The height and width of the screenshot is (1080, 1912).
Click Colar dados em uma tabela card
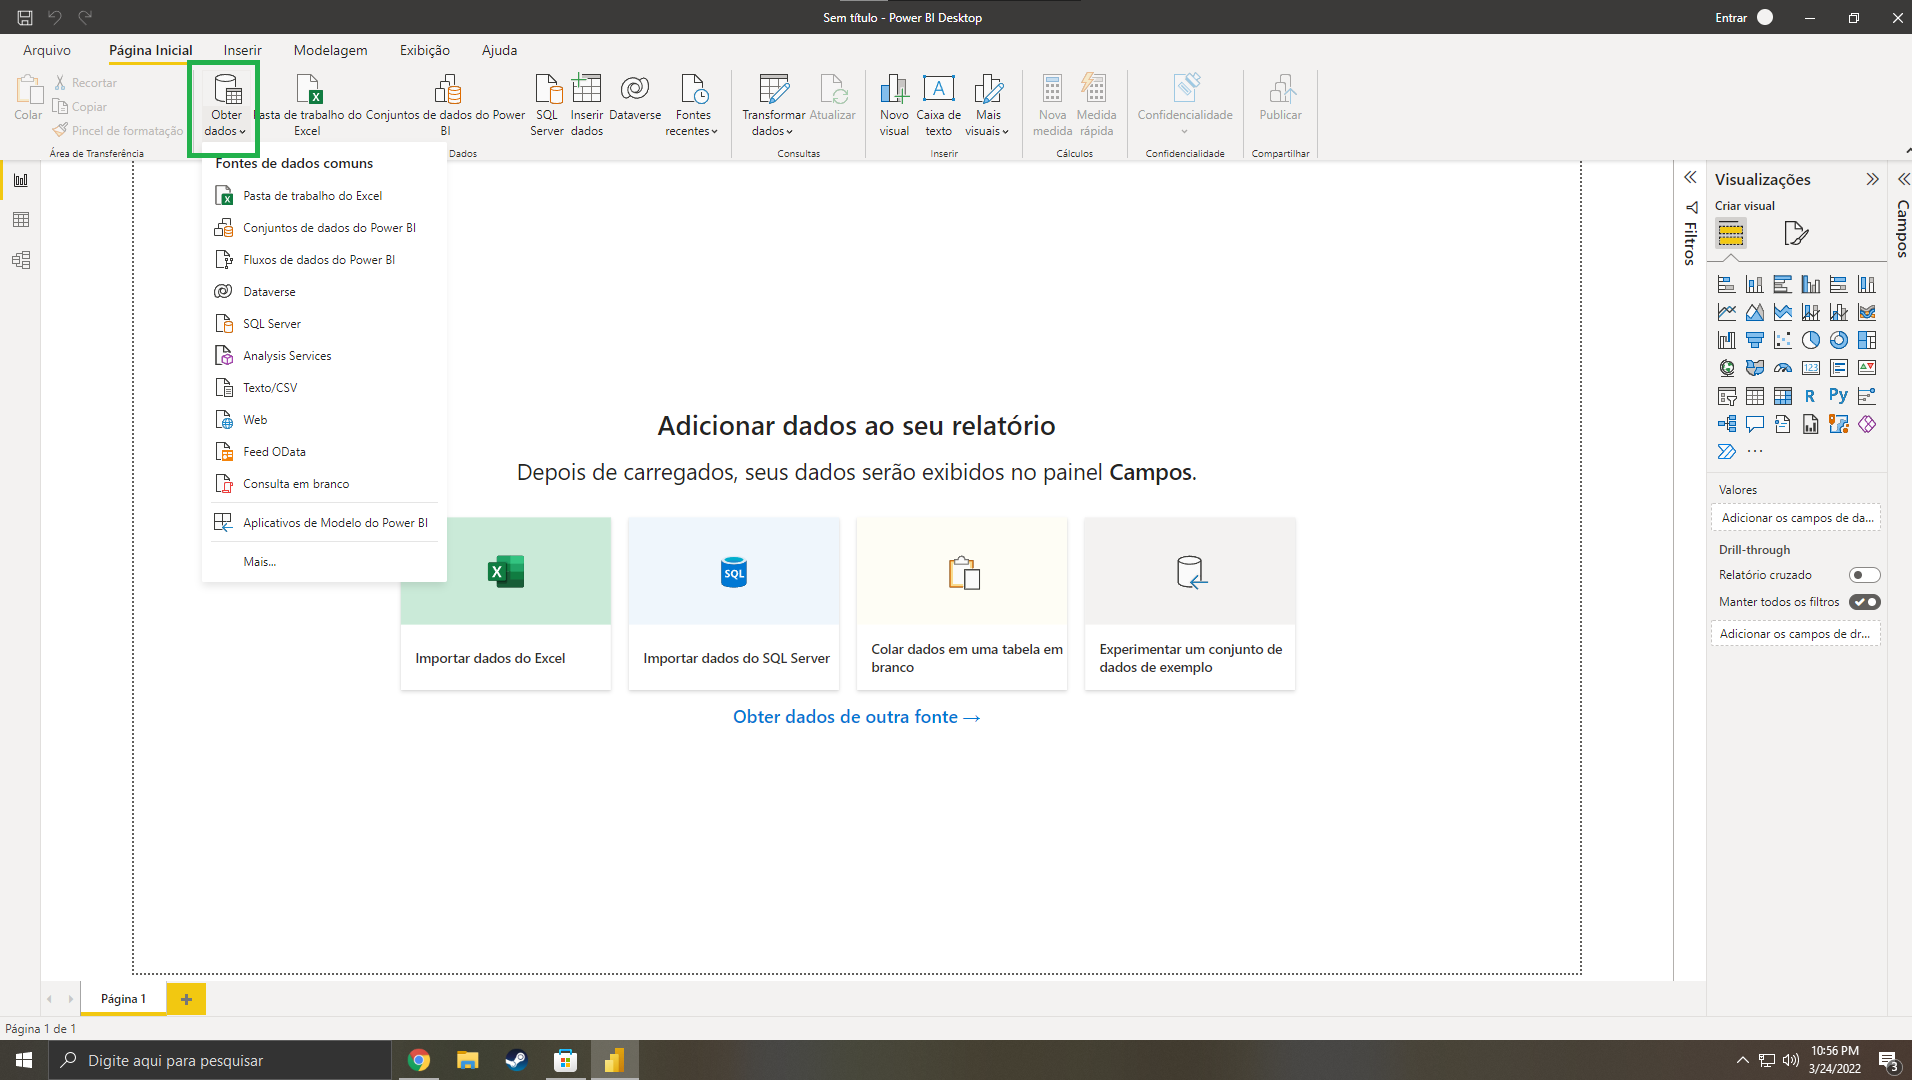(962, 603)
